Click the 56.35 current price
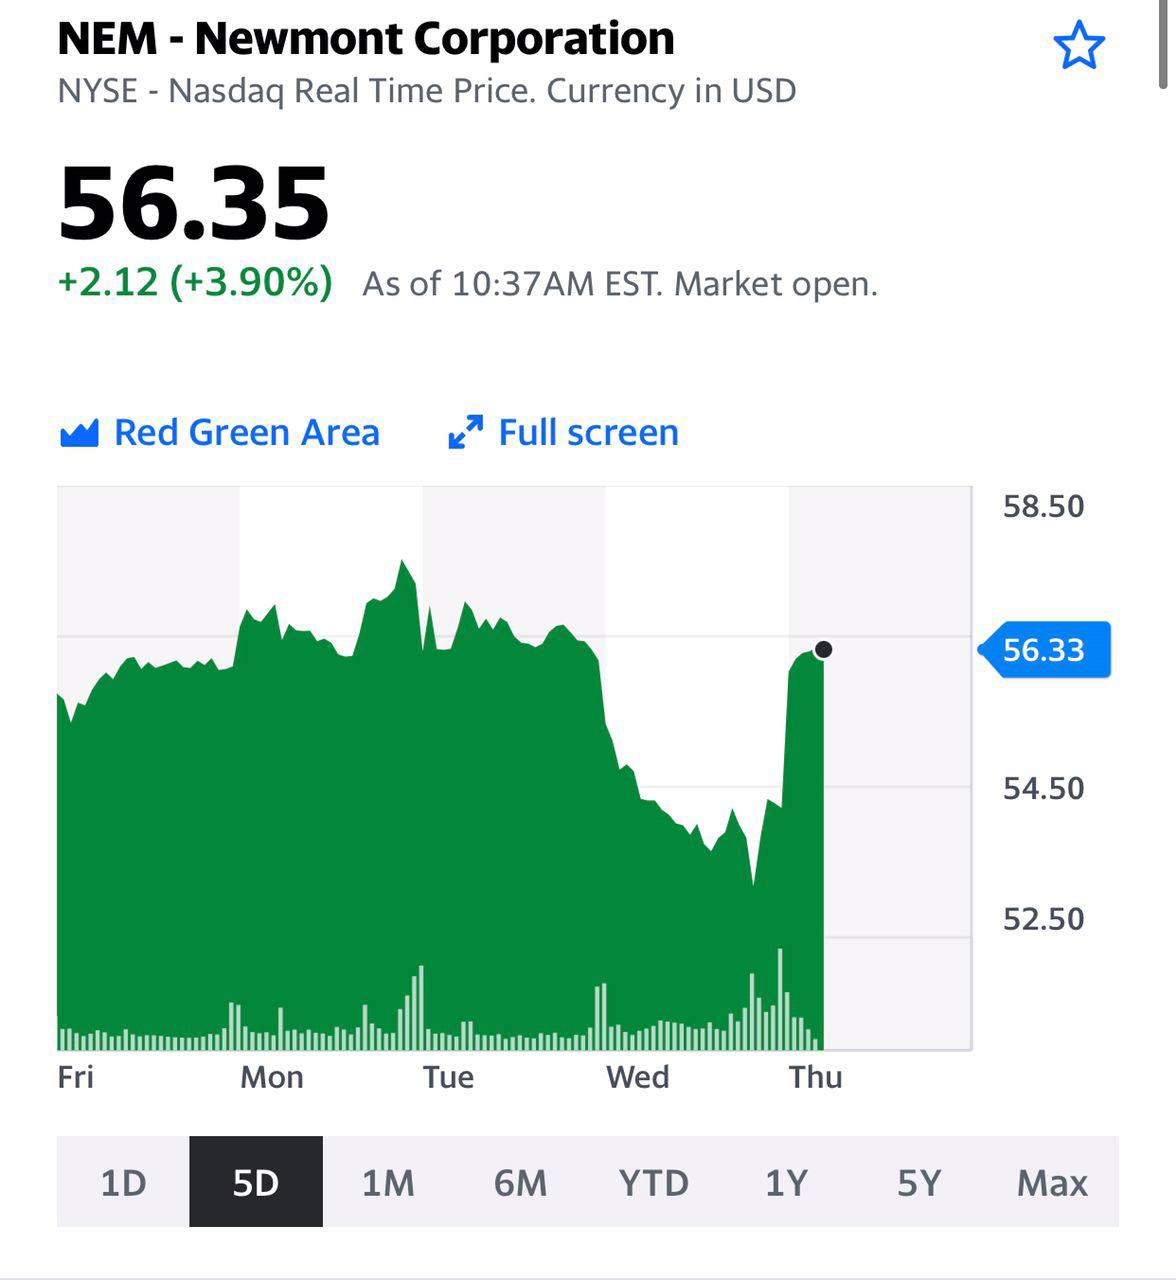Image resolution: width=1176 pixels, height=1280 pixels. 194,204
